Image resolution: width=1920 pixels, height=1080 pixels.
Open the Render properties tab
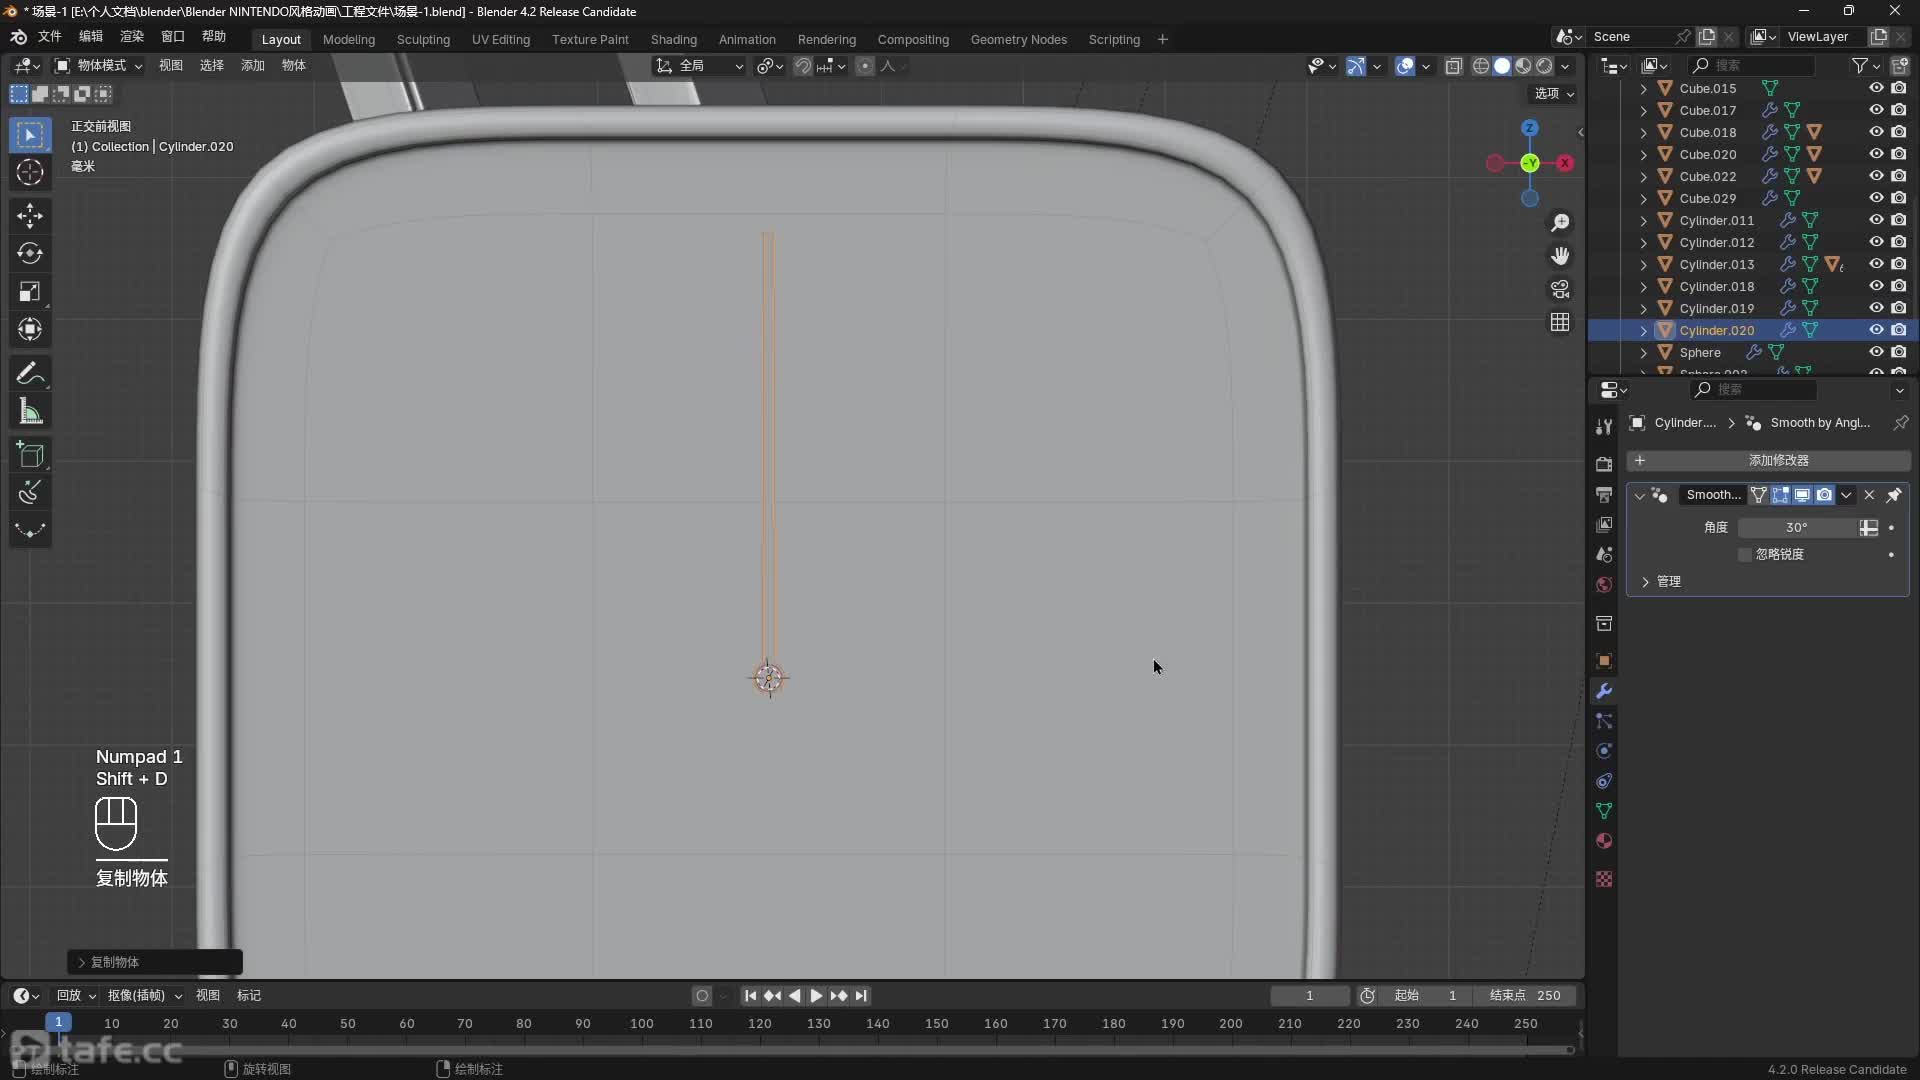pyautogui.click(x=1604, y=464)
